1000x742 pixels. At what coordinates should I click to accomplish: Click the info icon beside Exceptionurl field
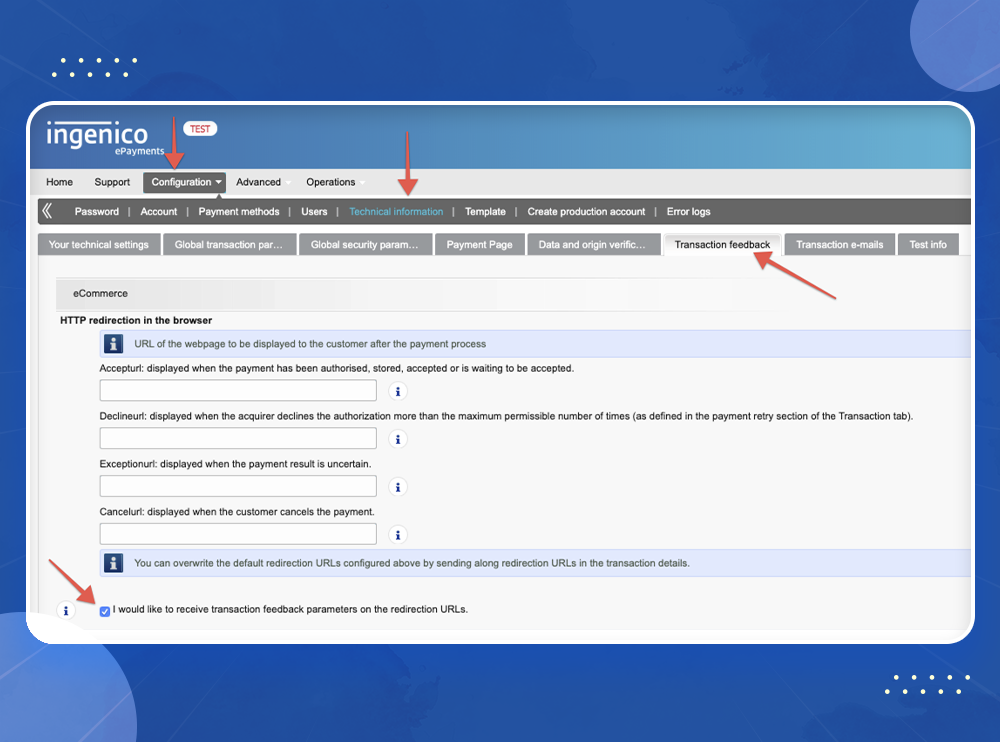tap(397, 487)
